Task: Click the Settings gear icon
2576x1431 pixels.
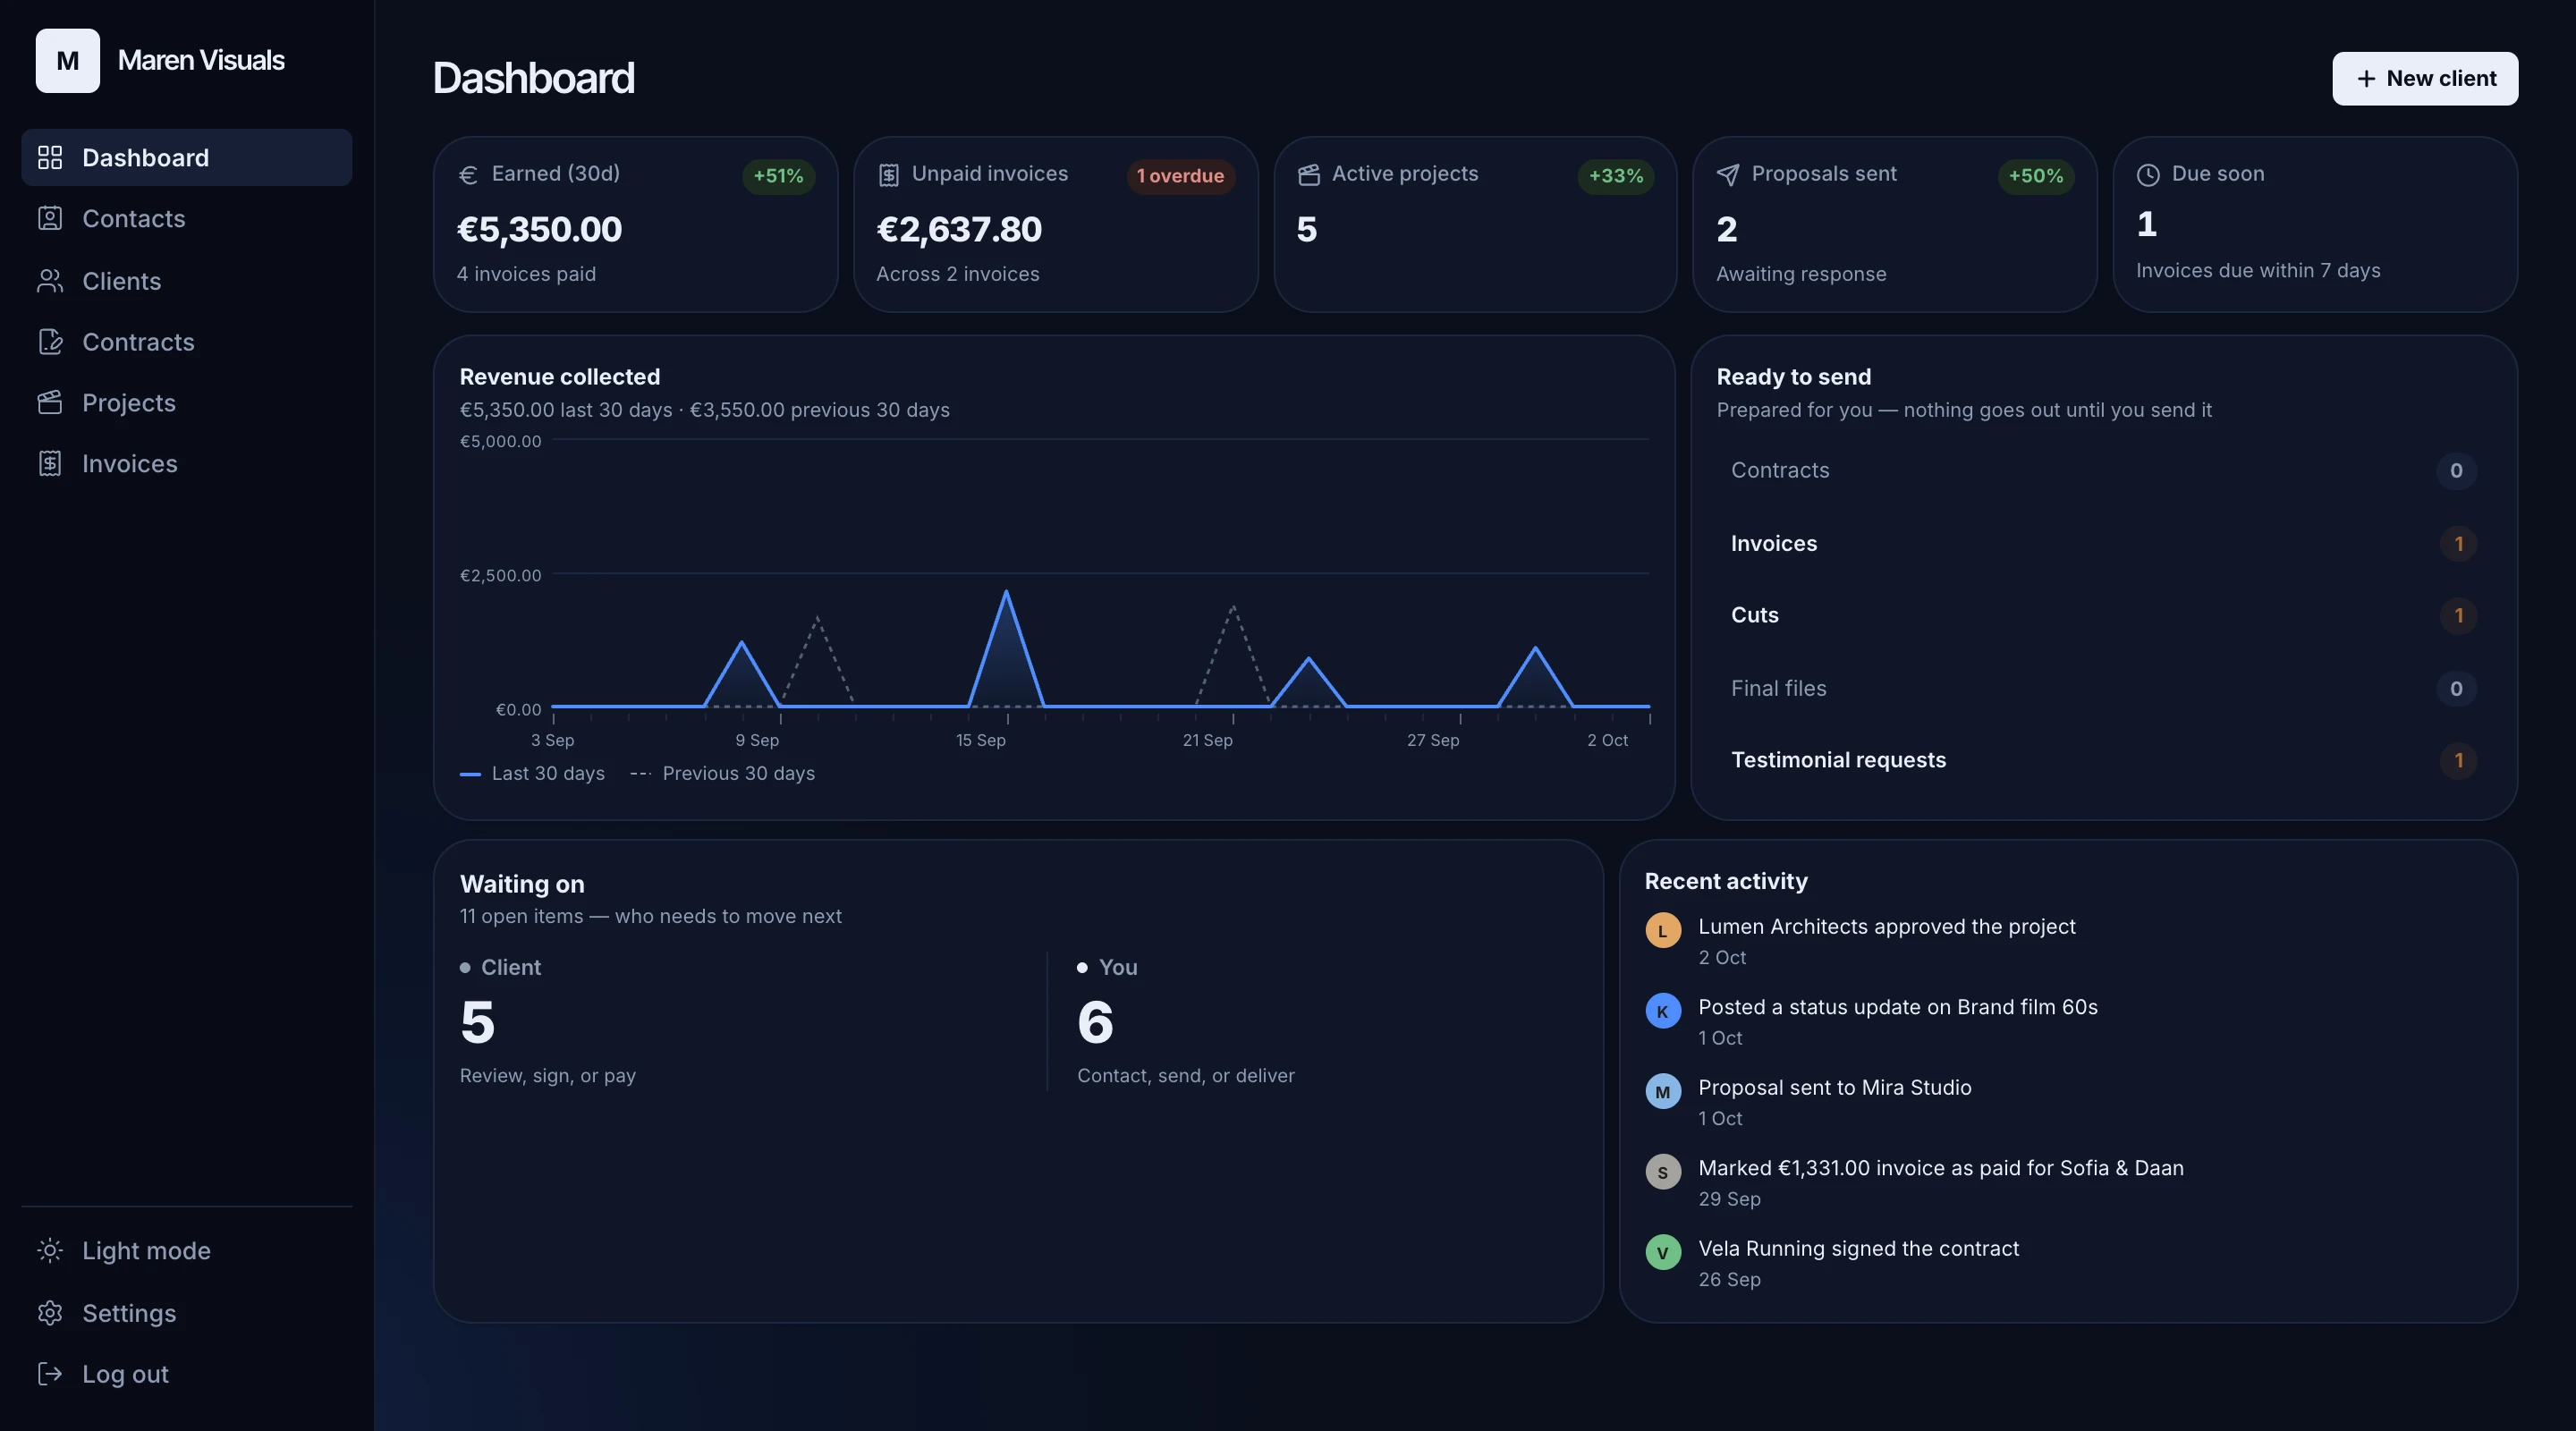Action: tap(50, 1313)
